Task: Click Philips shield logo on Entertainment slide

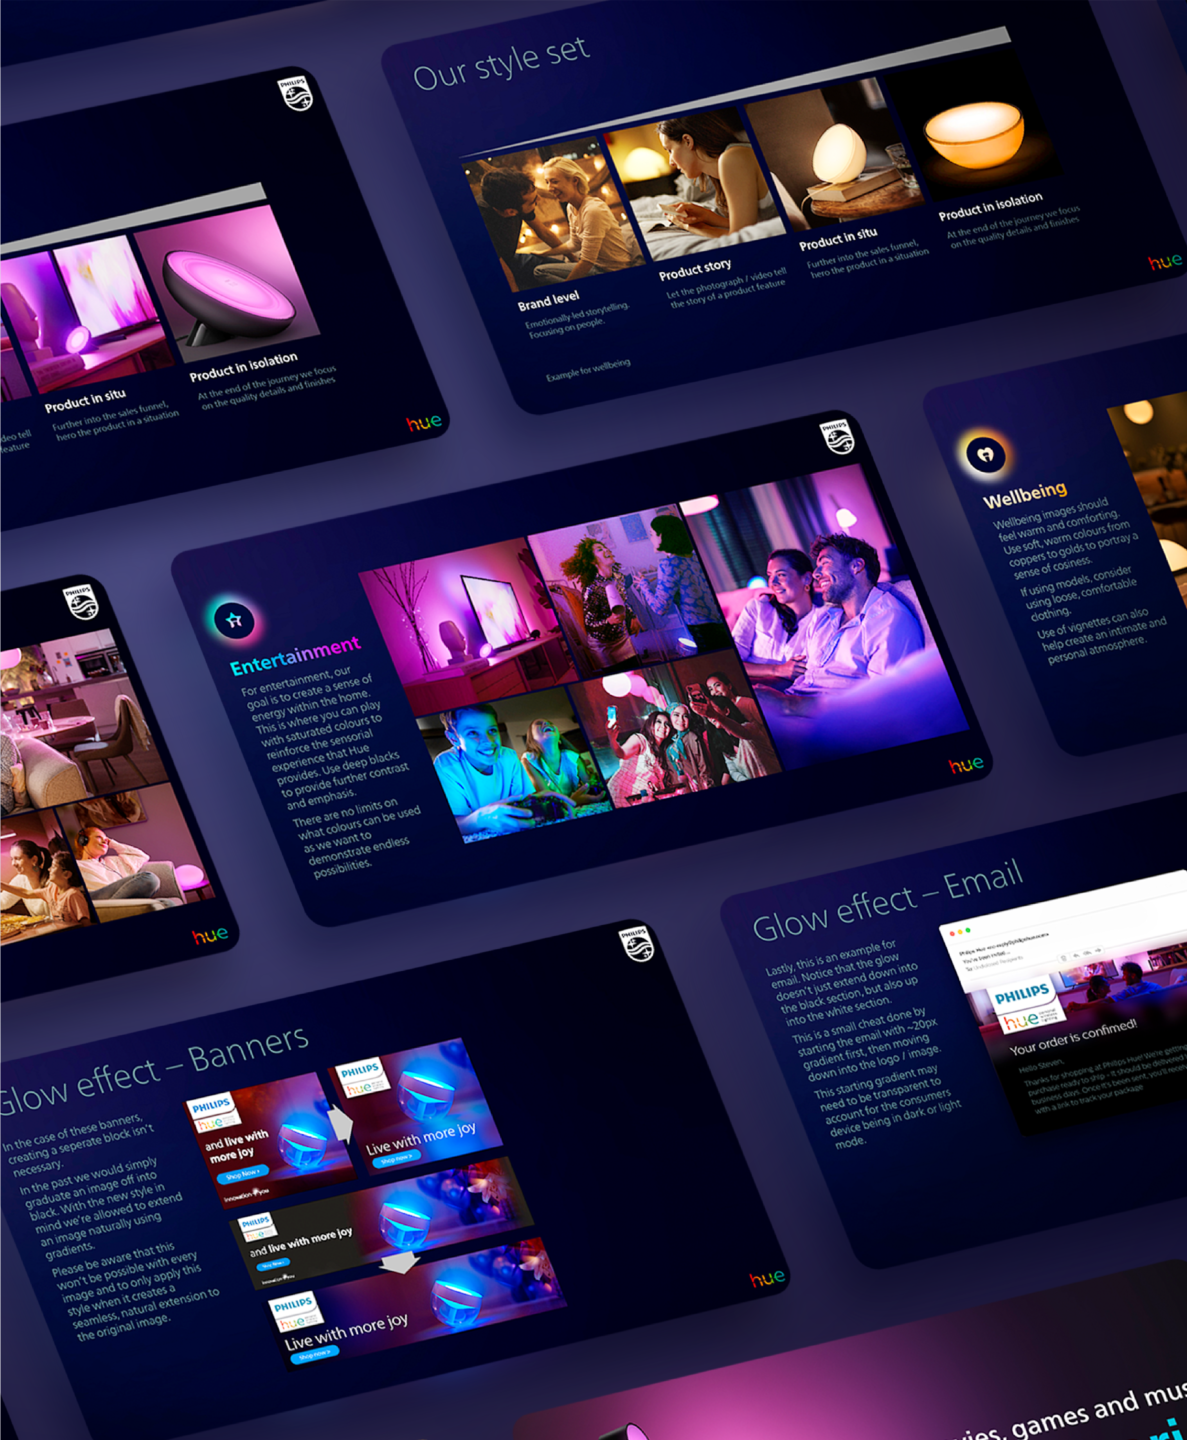Action: coord(837,437)
